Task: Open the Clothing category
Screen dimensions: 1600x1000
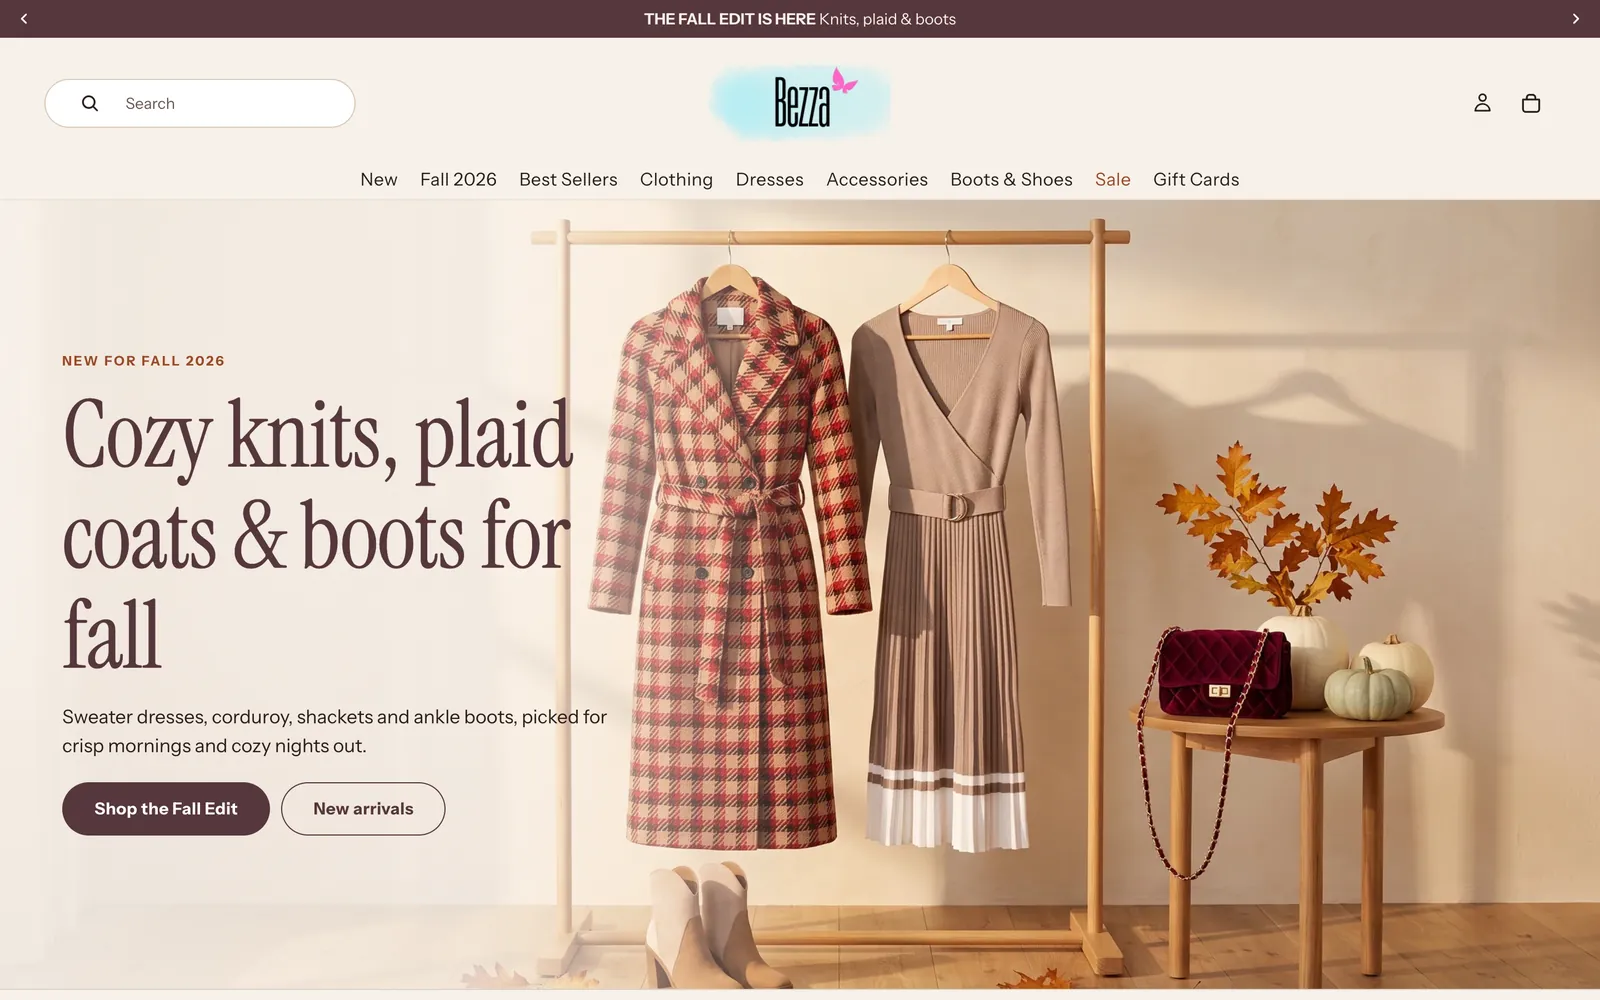Action: point(676,180)
